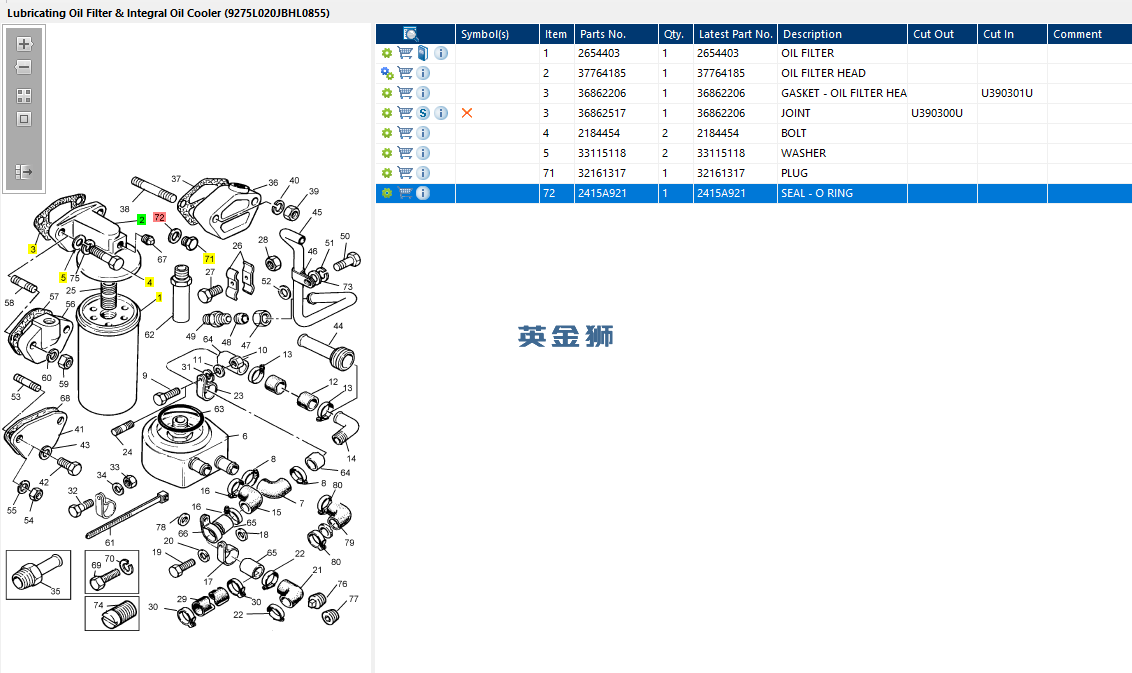Screen dimensions: 1132x673
Task: Click gear icon for SEAL - O RING
Action: pyautogui.click(x=387, y=193)
